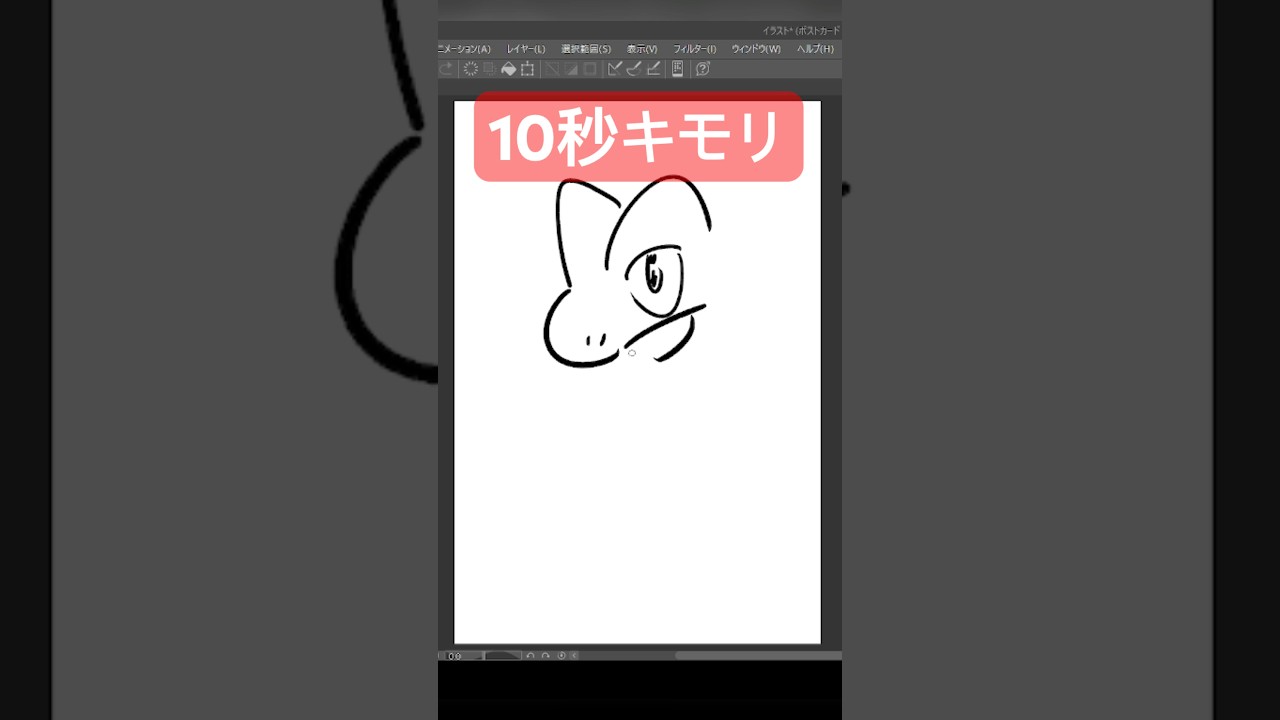Enable Snap to Special Ruler icon
Image resolution: width=1280 pixels, height=720 pixels.
[634, 69]
